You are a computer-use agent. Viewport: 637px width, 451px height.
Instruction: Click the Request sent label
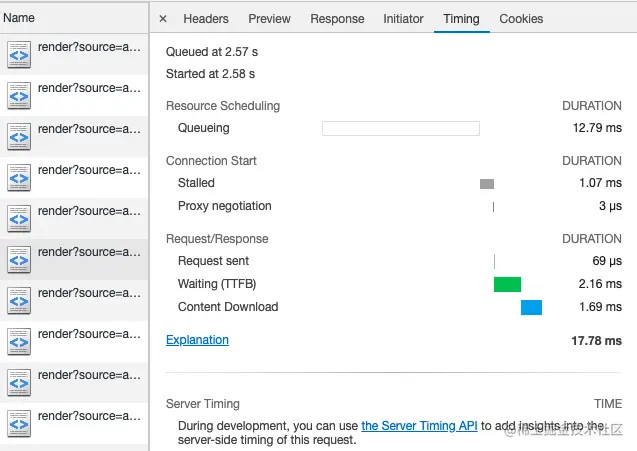coord(213,261)
